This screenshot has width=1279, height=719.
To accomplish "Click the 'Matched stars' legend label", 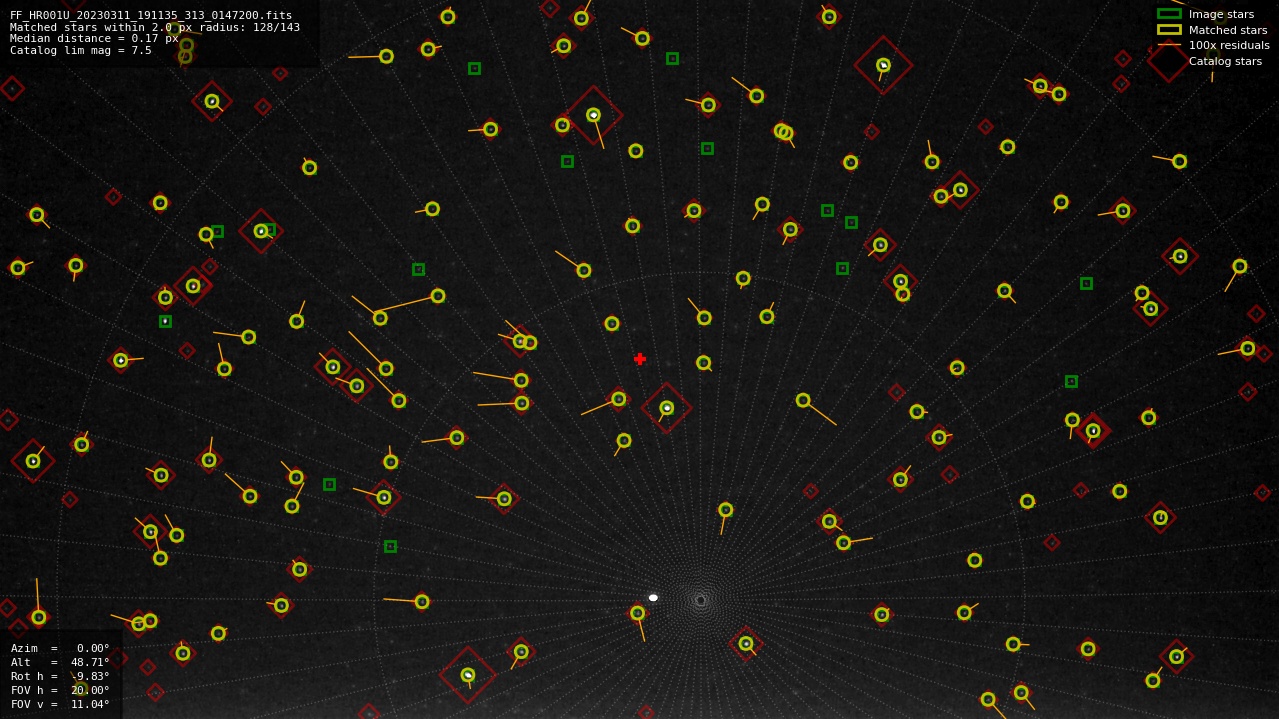I will 1228,30.
